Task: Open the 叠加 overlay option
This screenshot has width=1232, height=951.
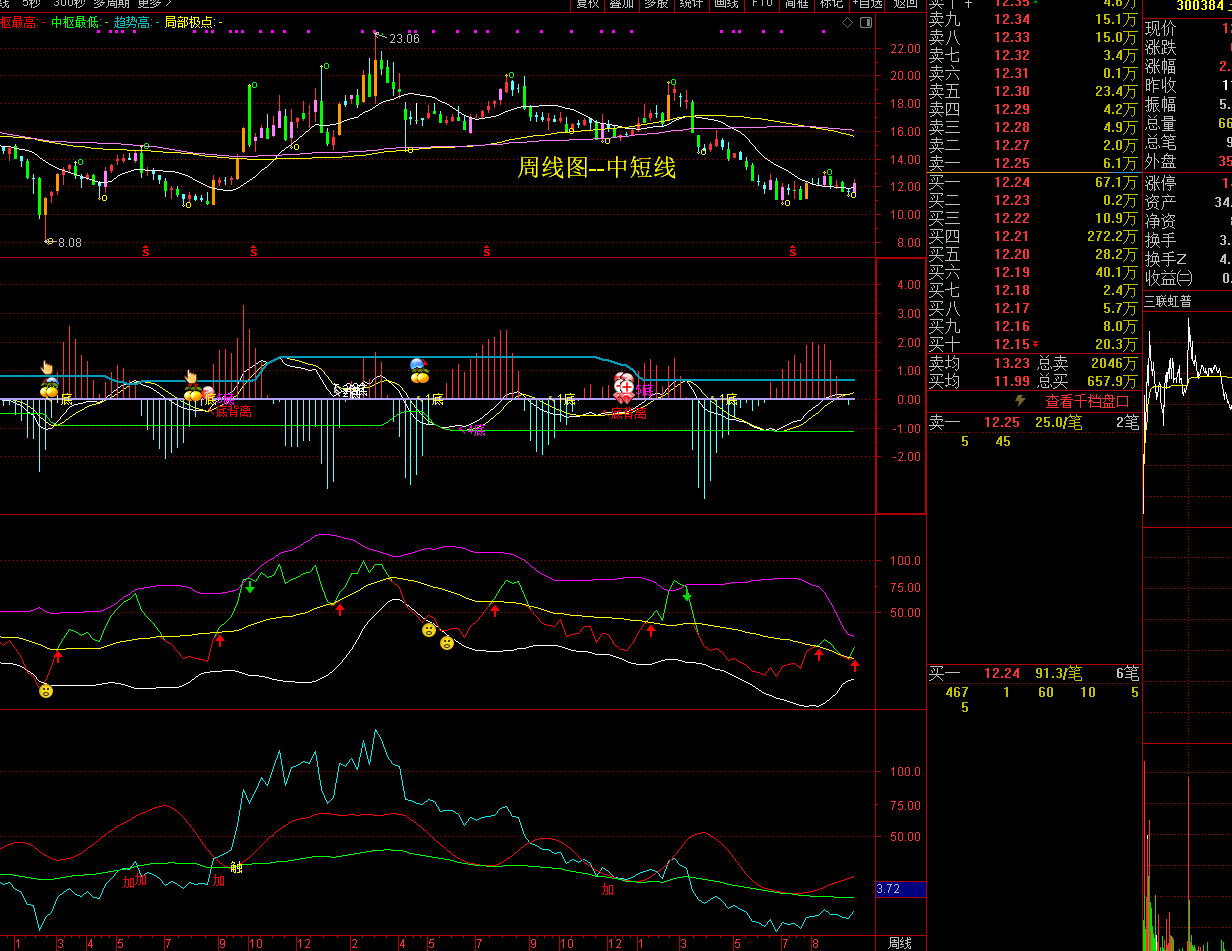Action: coord(622,4)
